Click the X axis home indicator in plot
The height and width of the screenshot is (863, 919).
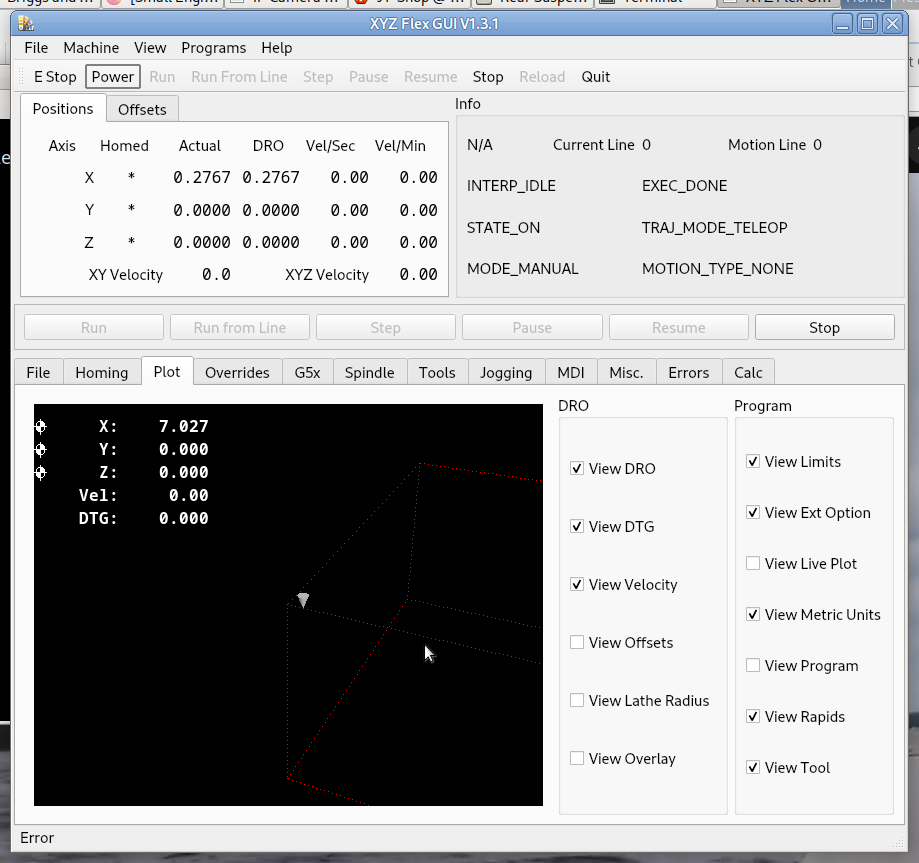click(x=41, y=427)
